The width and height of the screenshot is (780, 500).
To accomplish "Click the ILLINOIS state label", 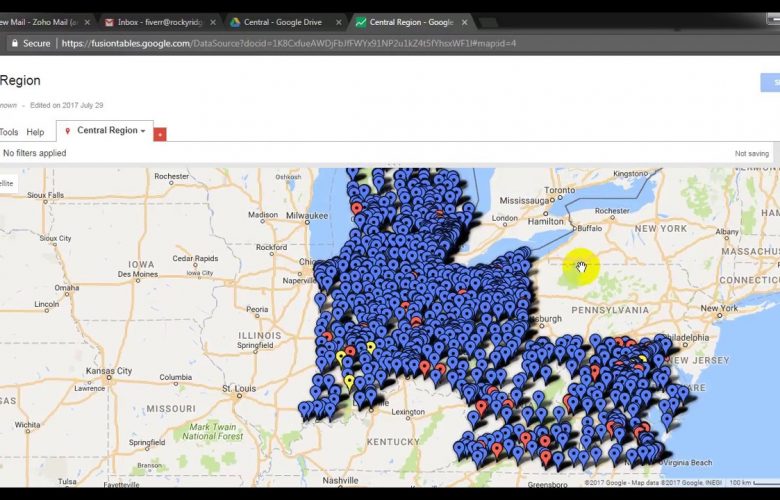I will click(x=260, y=336).
